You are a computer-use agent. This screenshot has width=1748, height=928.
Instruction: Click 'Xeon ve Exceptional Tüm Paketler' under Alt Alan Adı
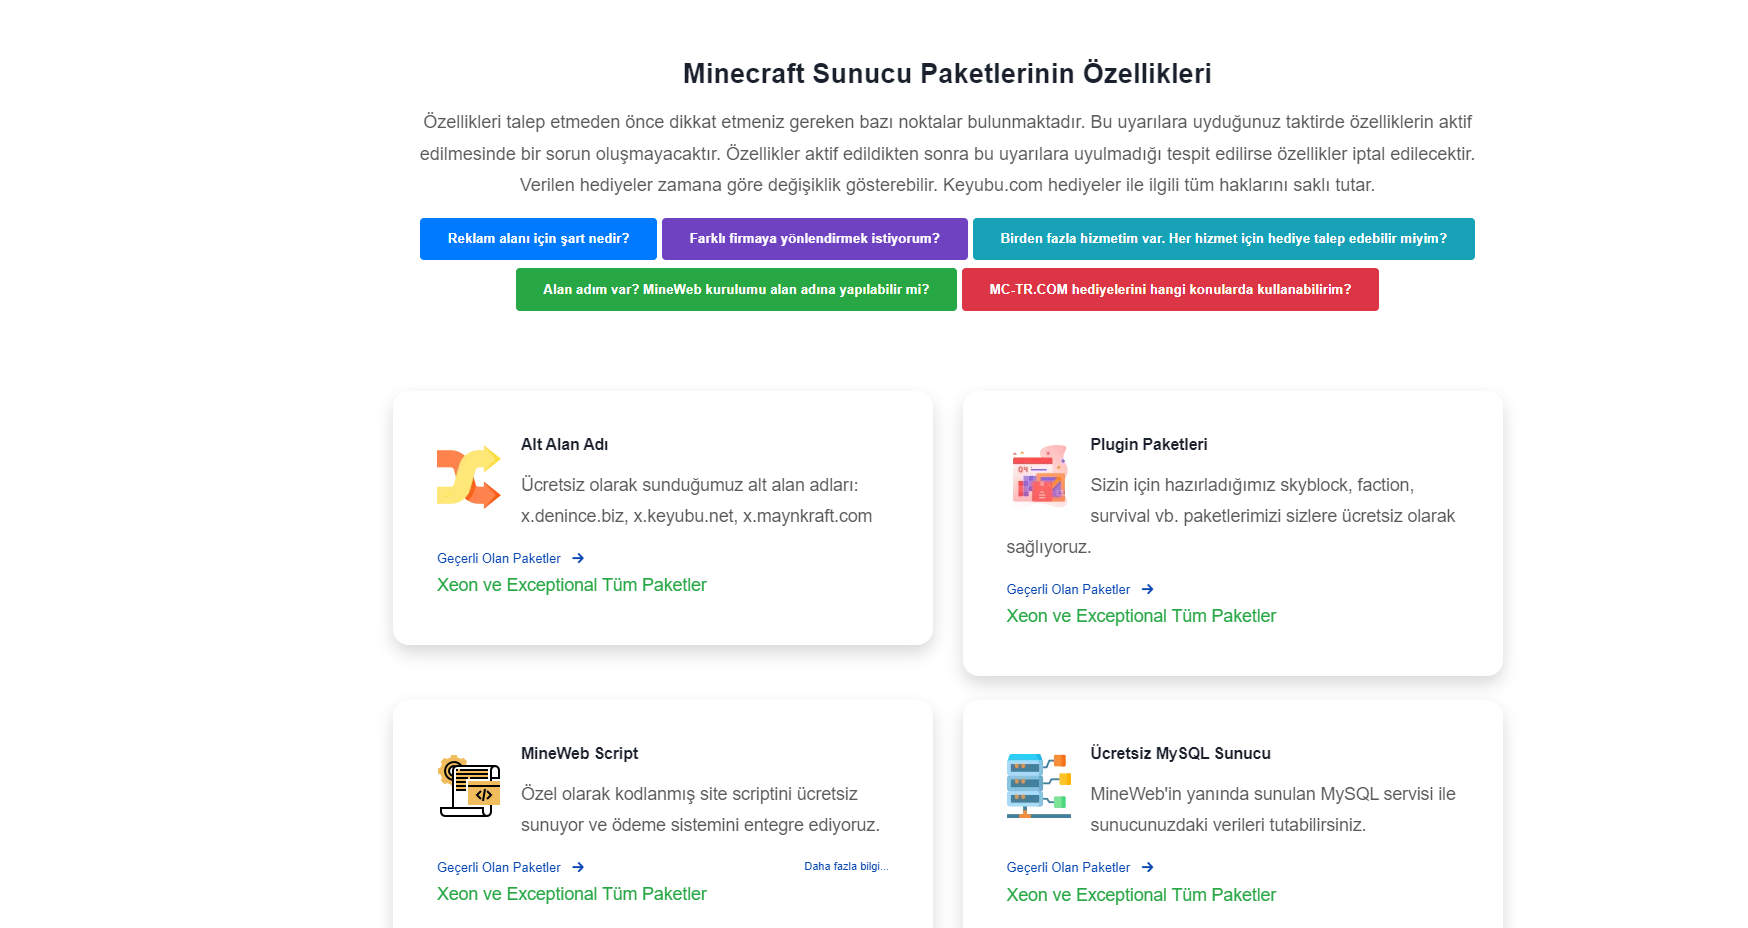pyautogui.click(x=572, y=585)
